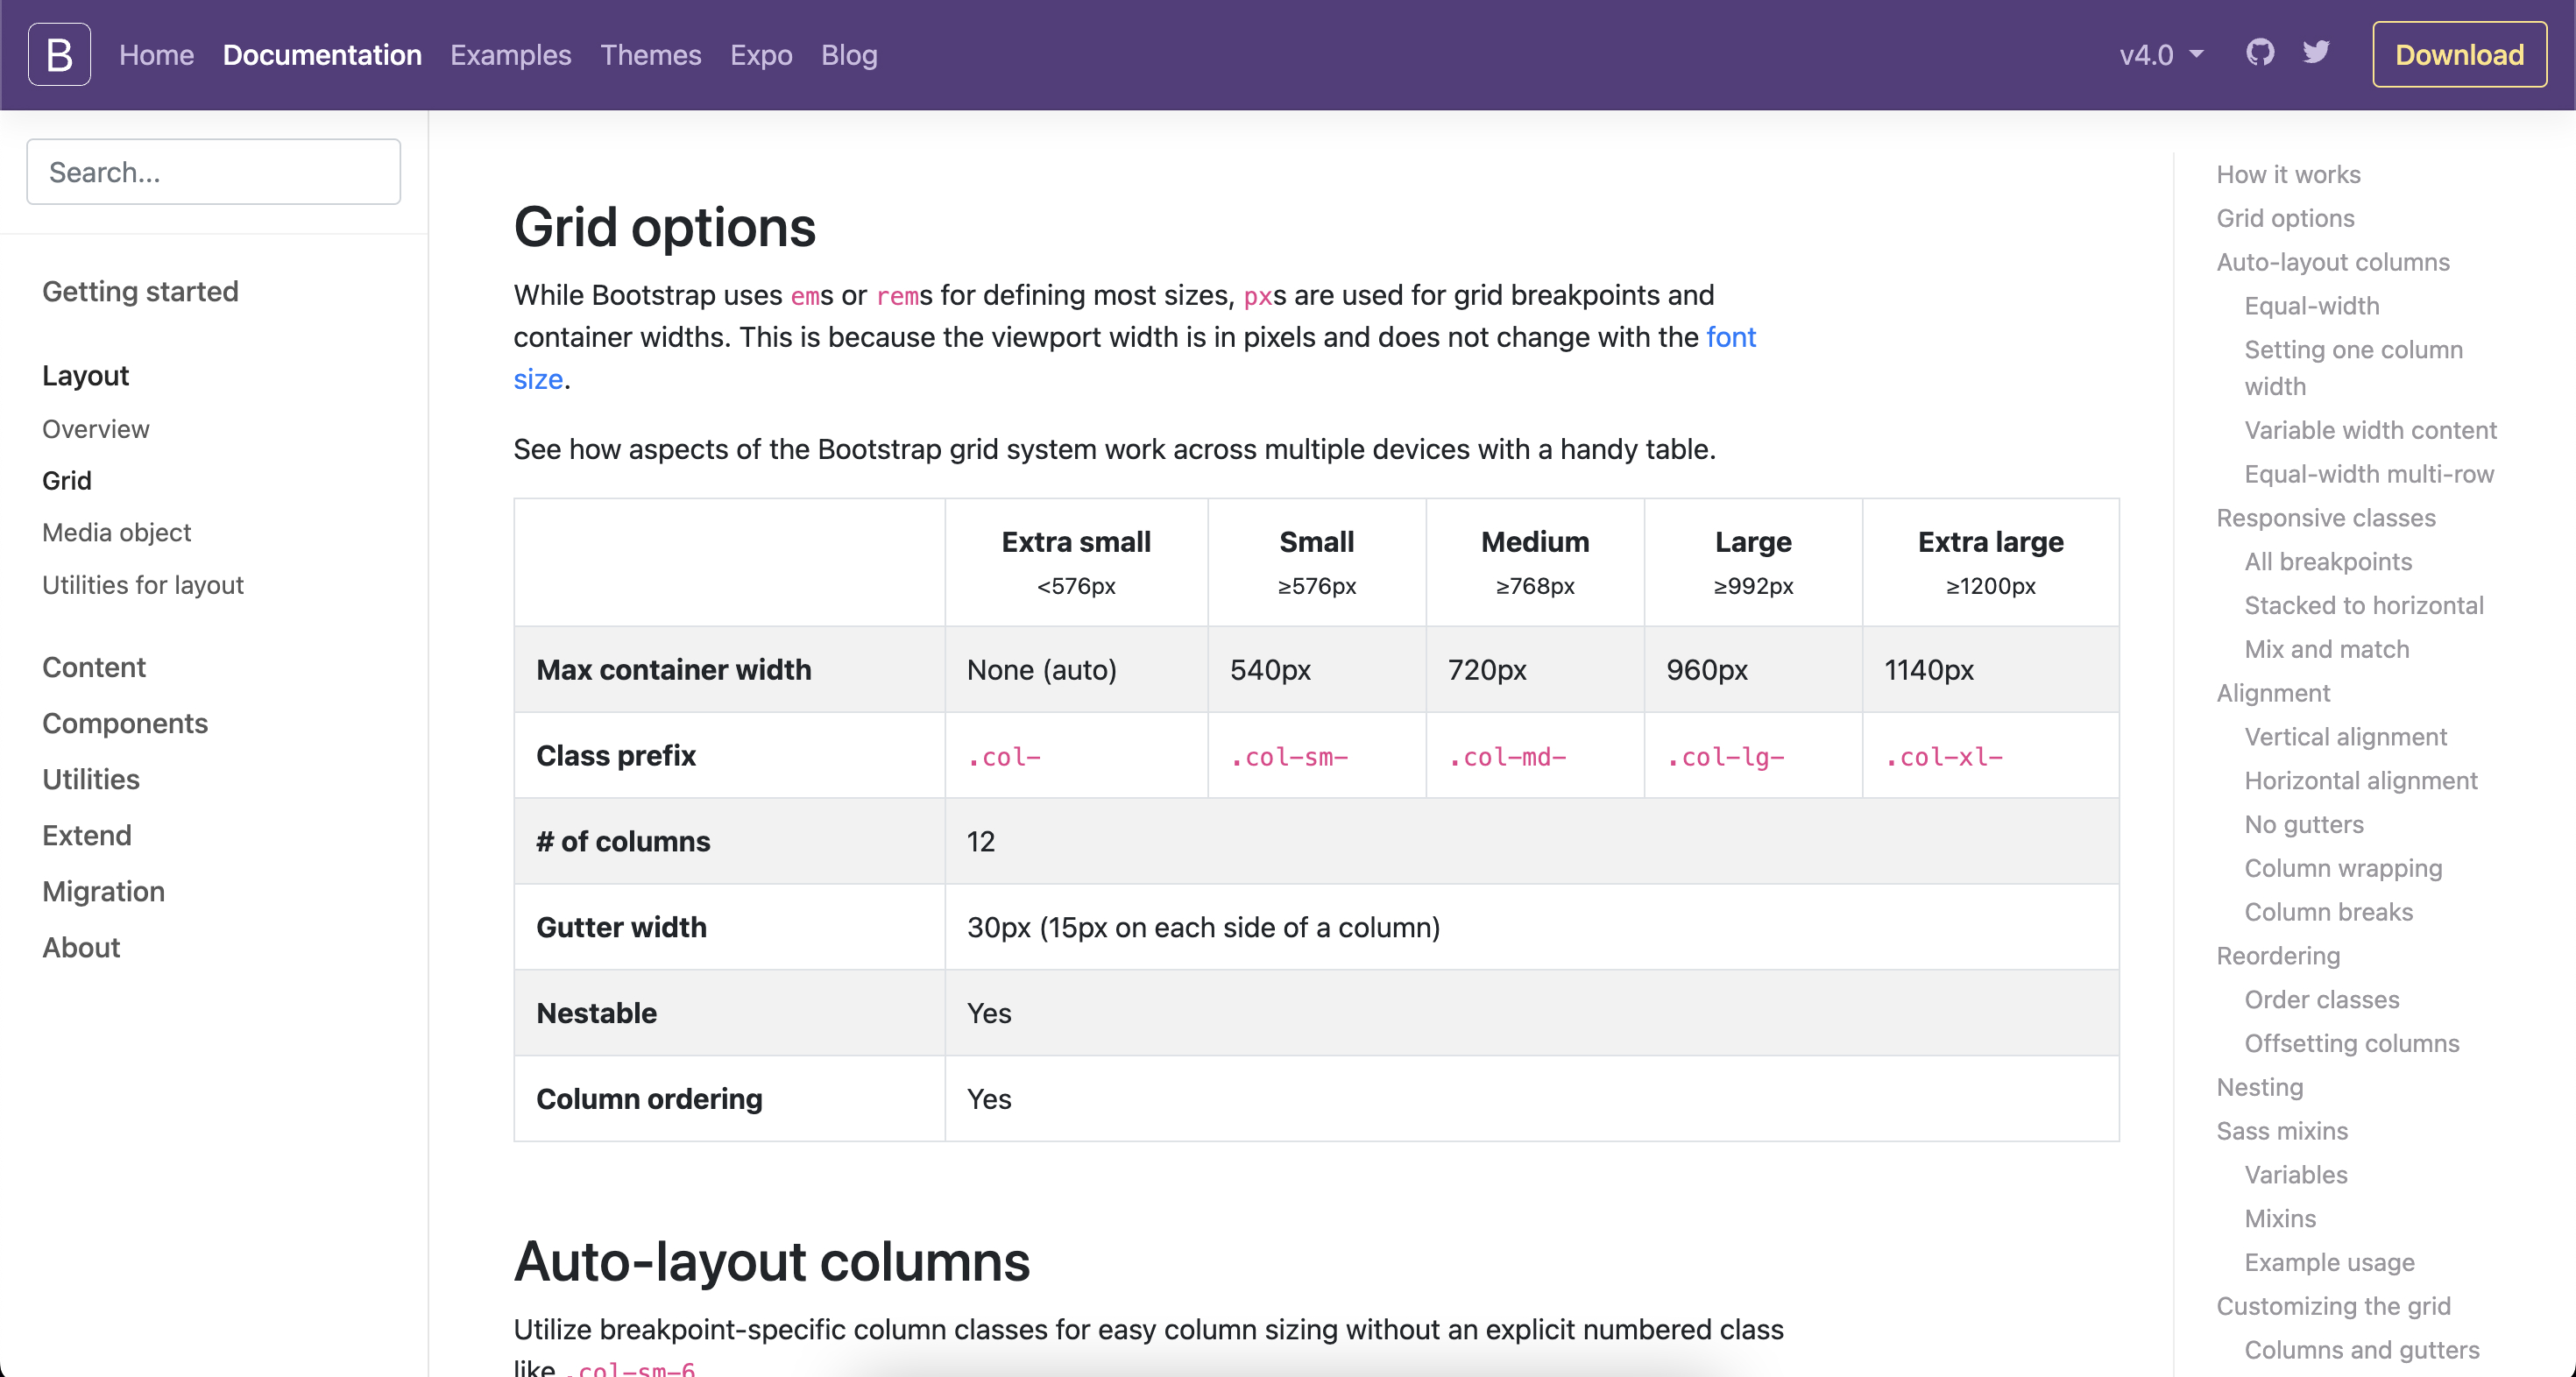
Task: Jump to Auto-layout columns in contents
Action: click(x=2333, y=262)
